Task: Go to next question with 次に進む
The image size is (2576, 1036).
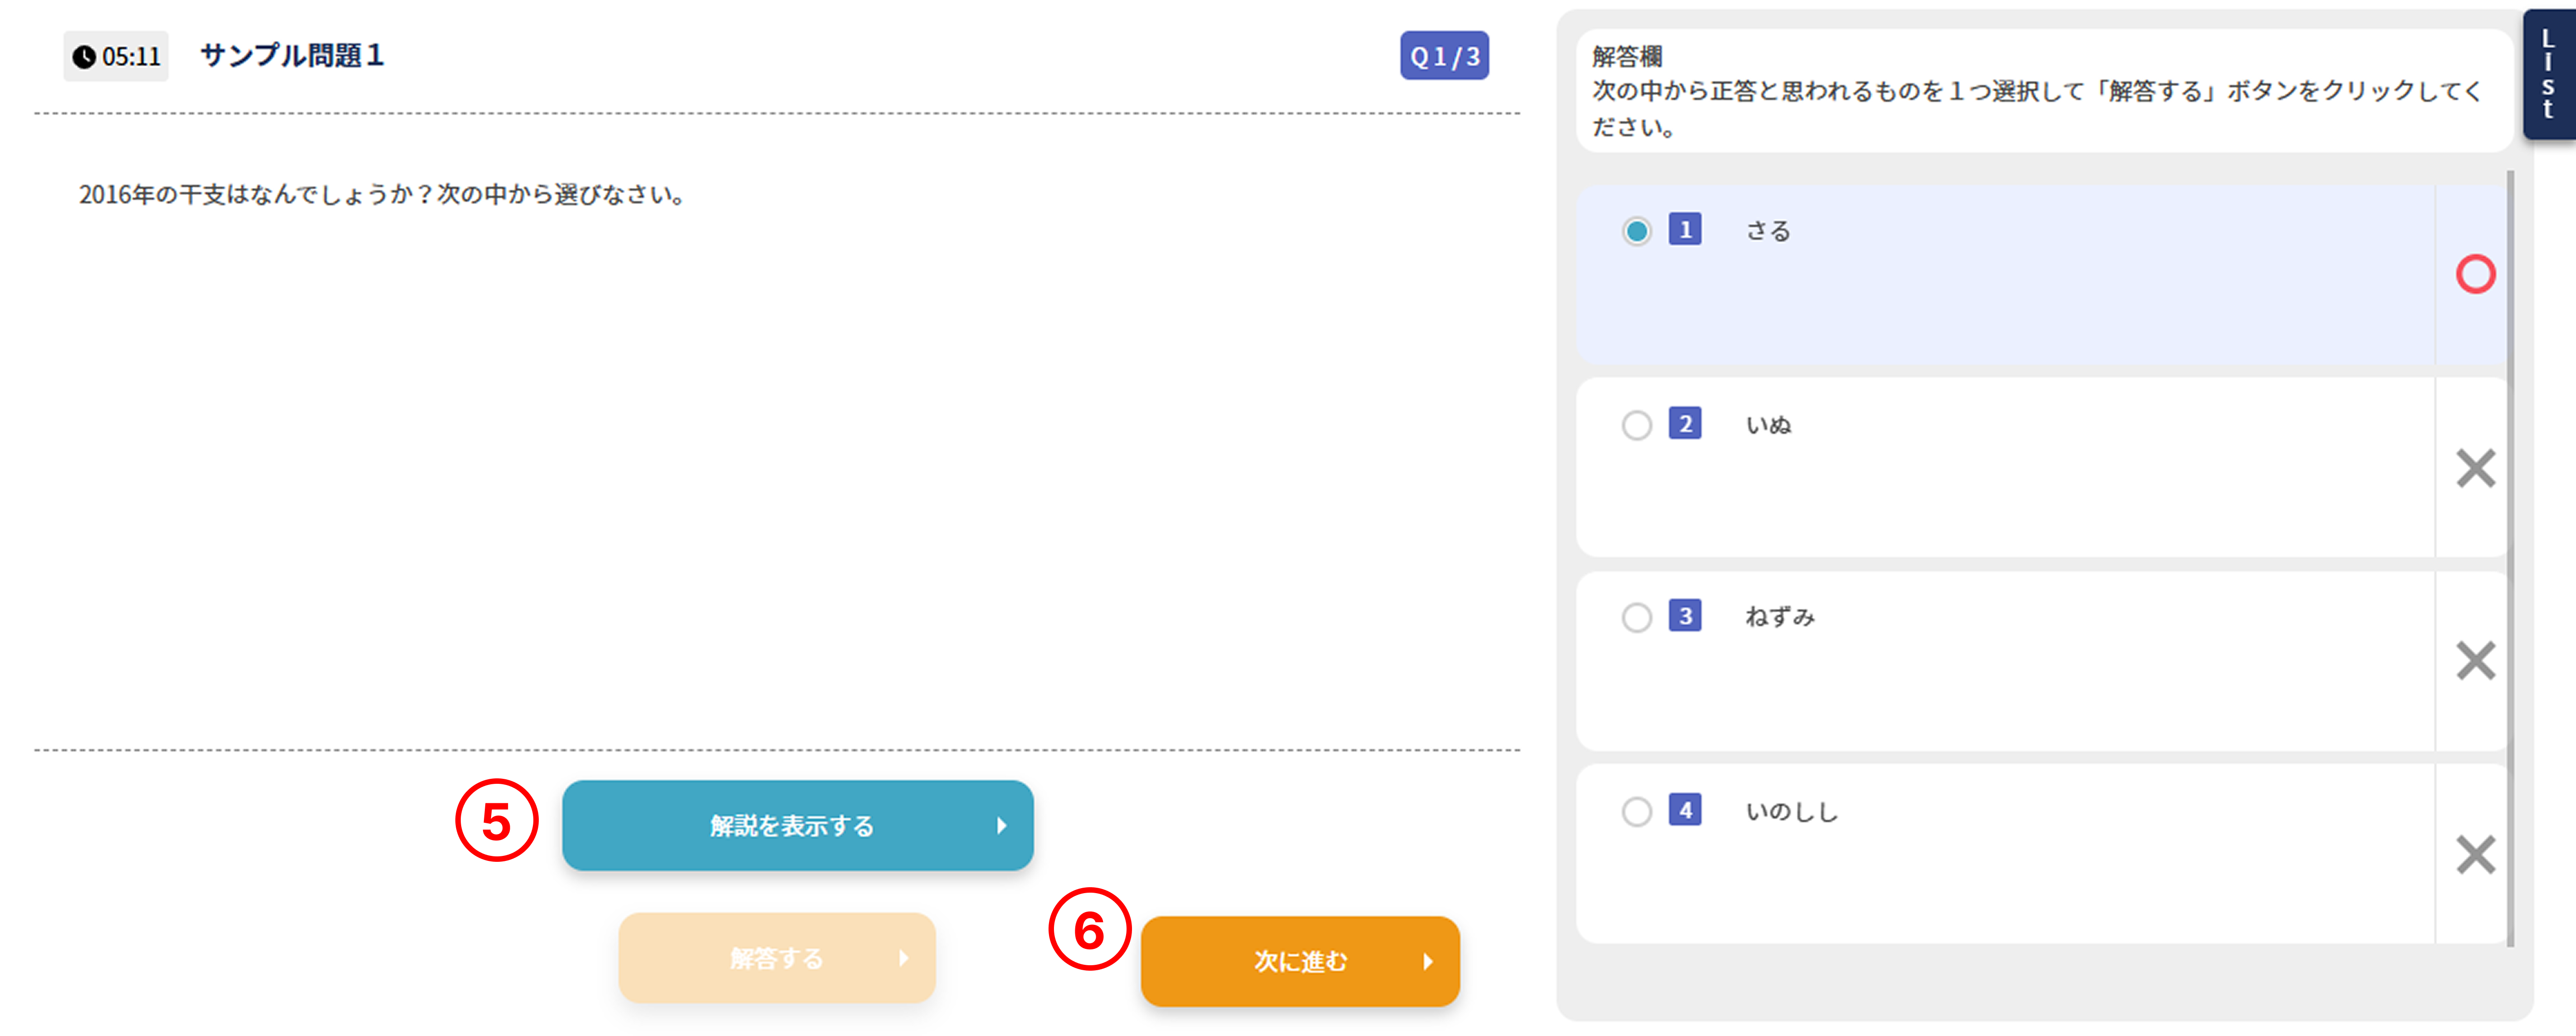Action: tap(1300, 962)
